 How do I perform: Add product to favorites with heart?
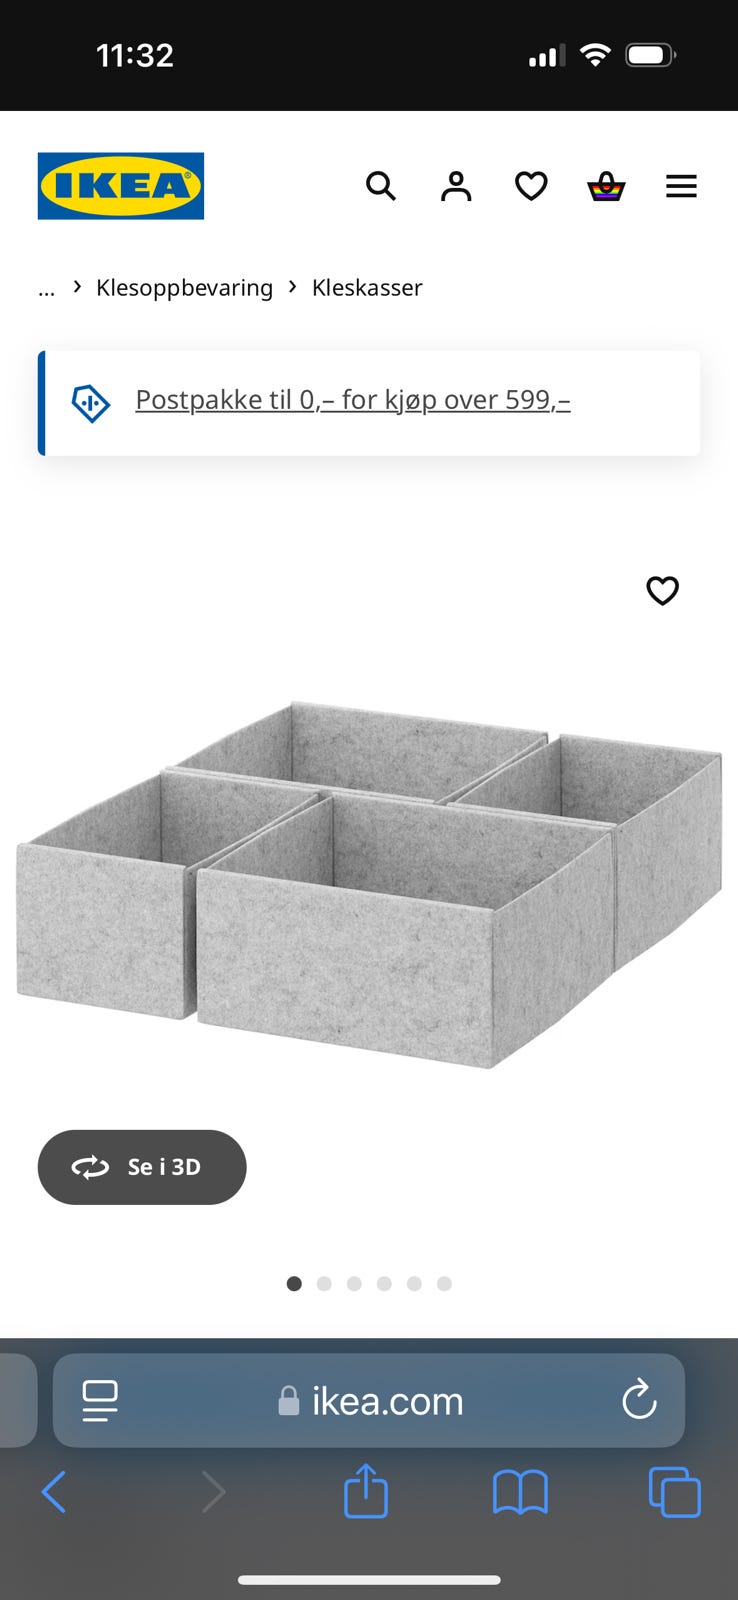(662, 591)
